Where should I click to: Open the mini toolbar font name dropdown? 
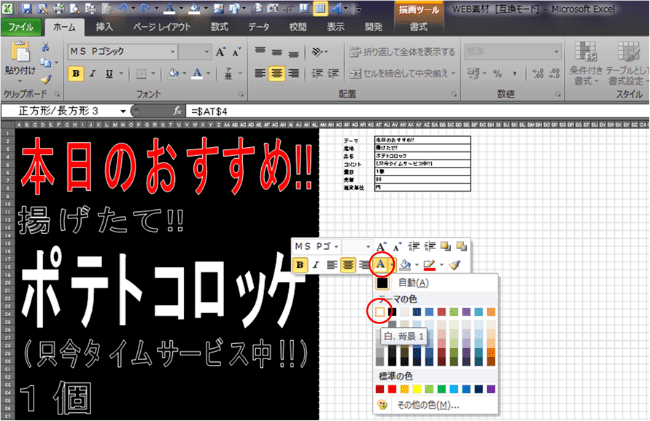[x=337, y=247]
